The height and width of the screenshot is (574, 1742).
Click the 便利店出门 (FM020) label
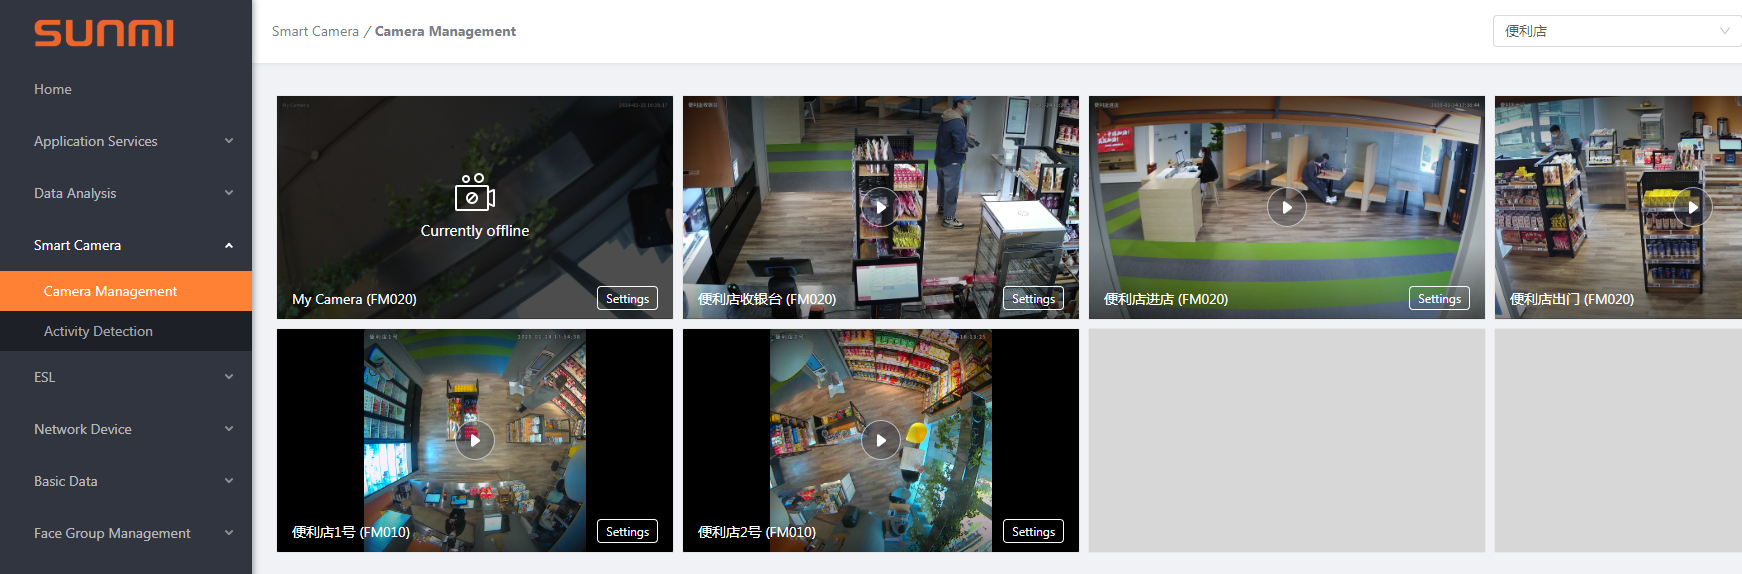coord(1572,299)
